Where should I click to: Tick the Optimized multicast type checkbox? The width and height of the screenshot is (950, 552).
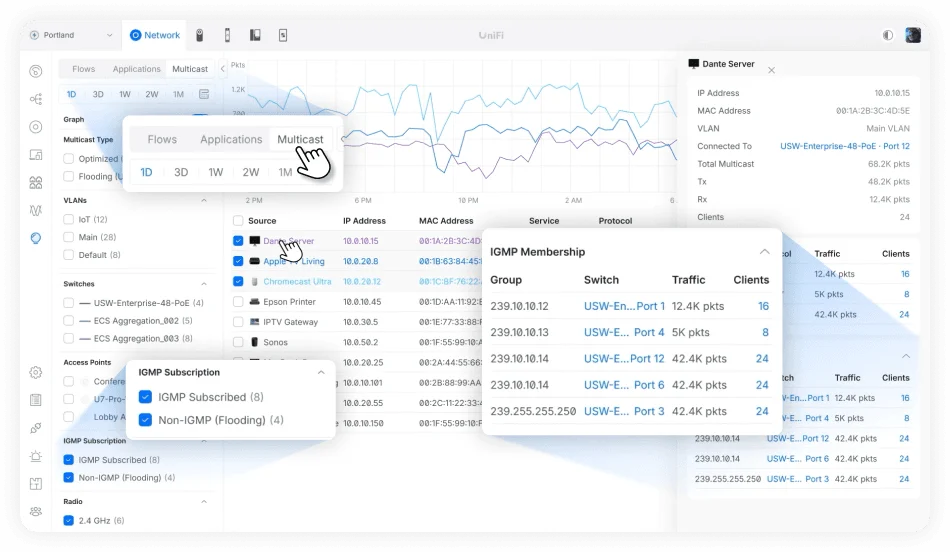68,159
